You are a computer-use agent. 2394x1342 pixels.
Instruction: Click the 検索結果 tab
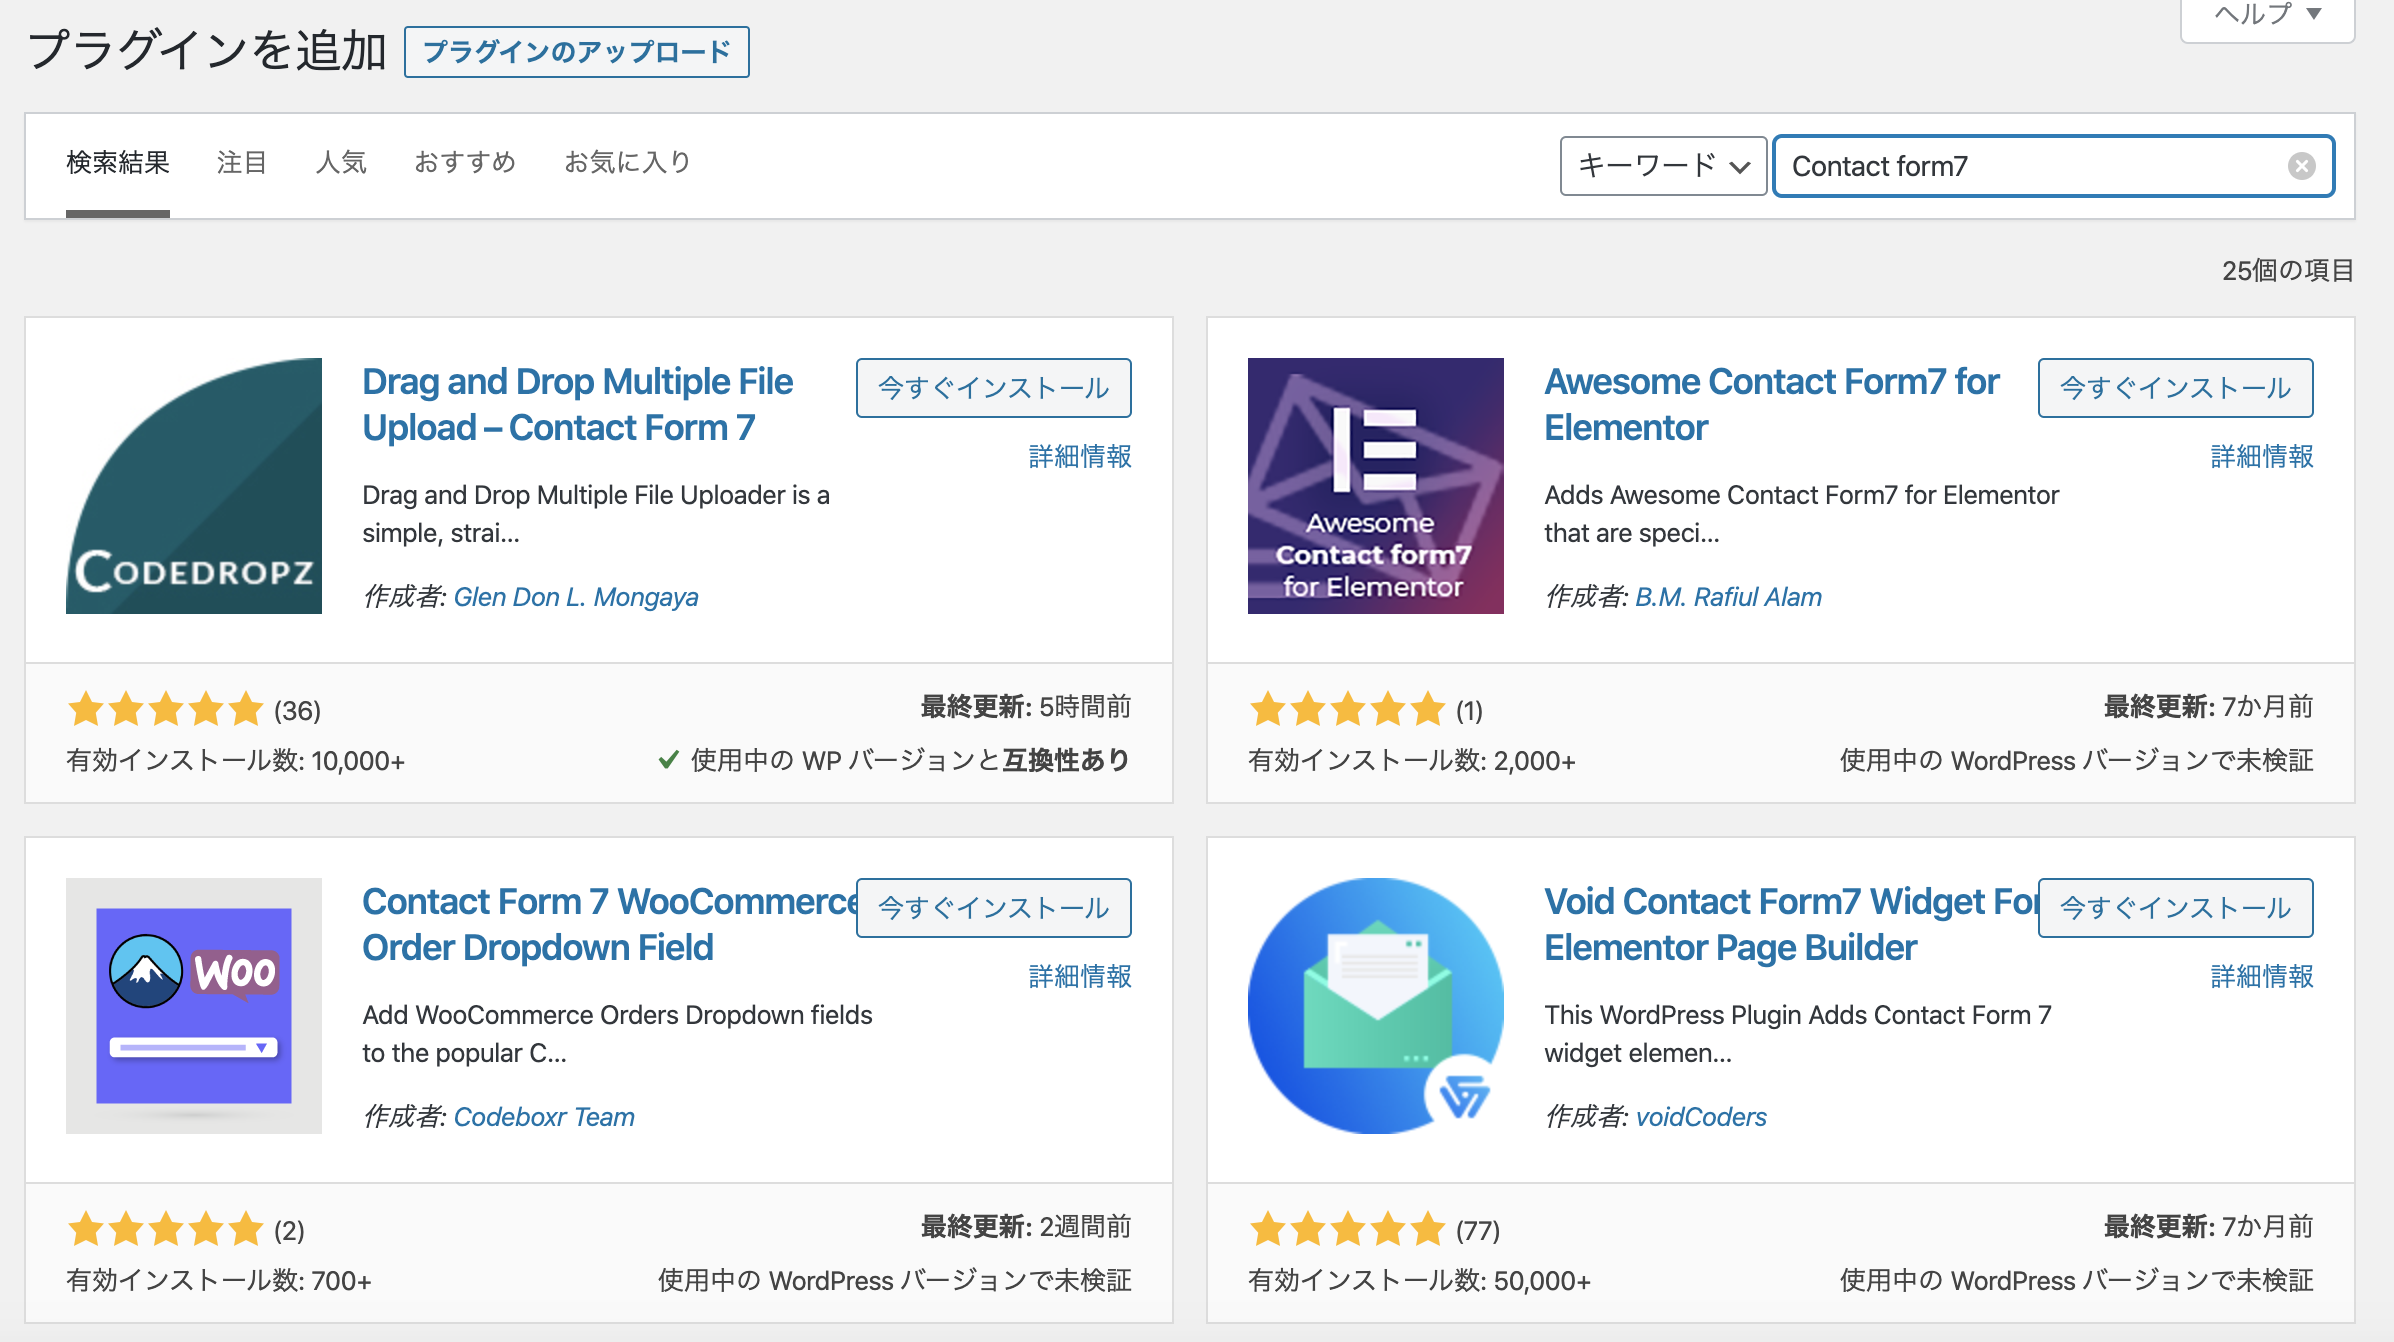[118, 162]
